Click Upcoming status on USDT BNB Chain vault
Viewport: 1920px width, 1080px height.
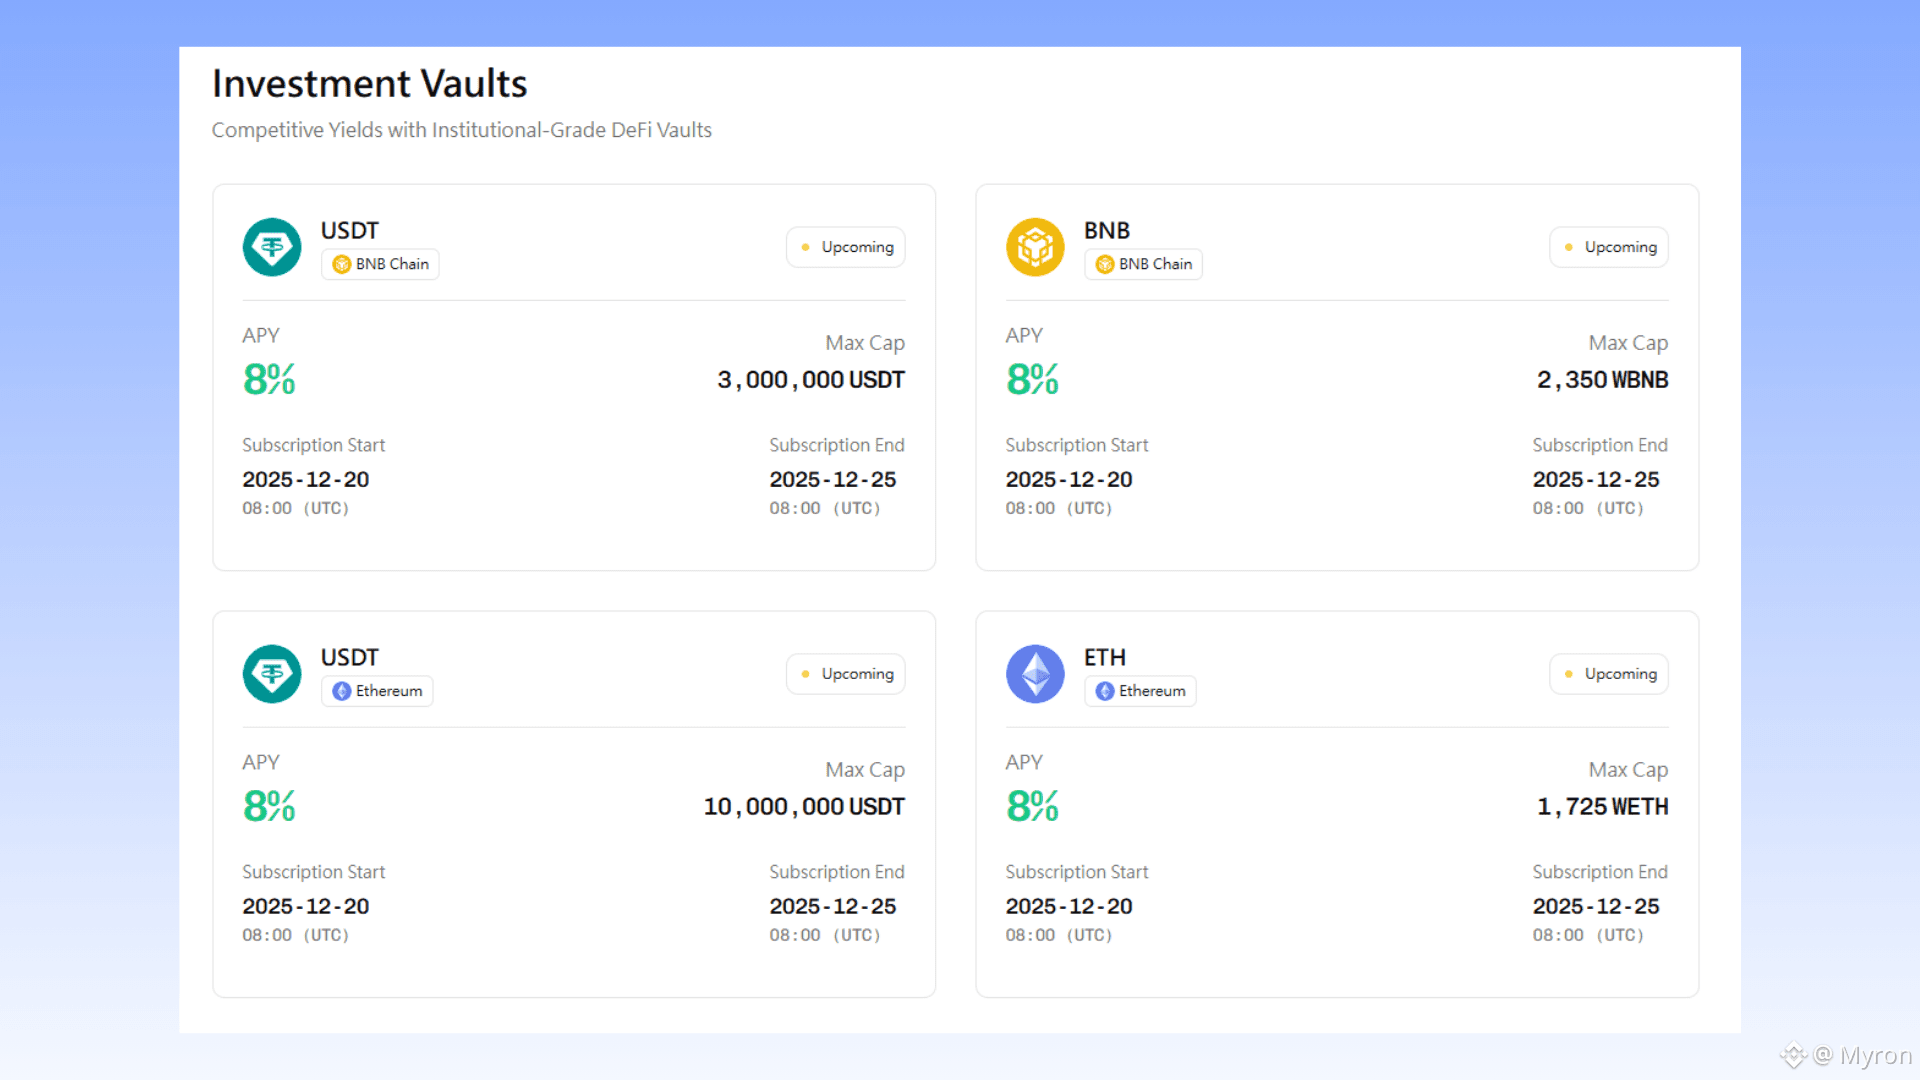pos(846,247)
